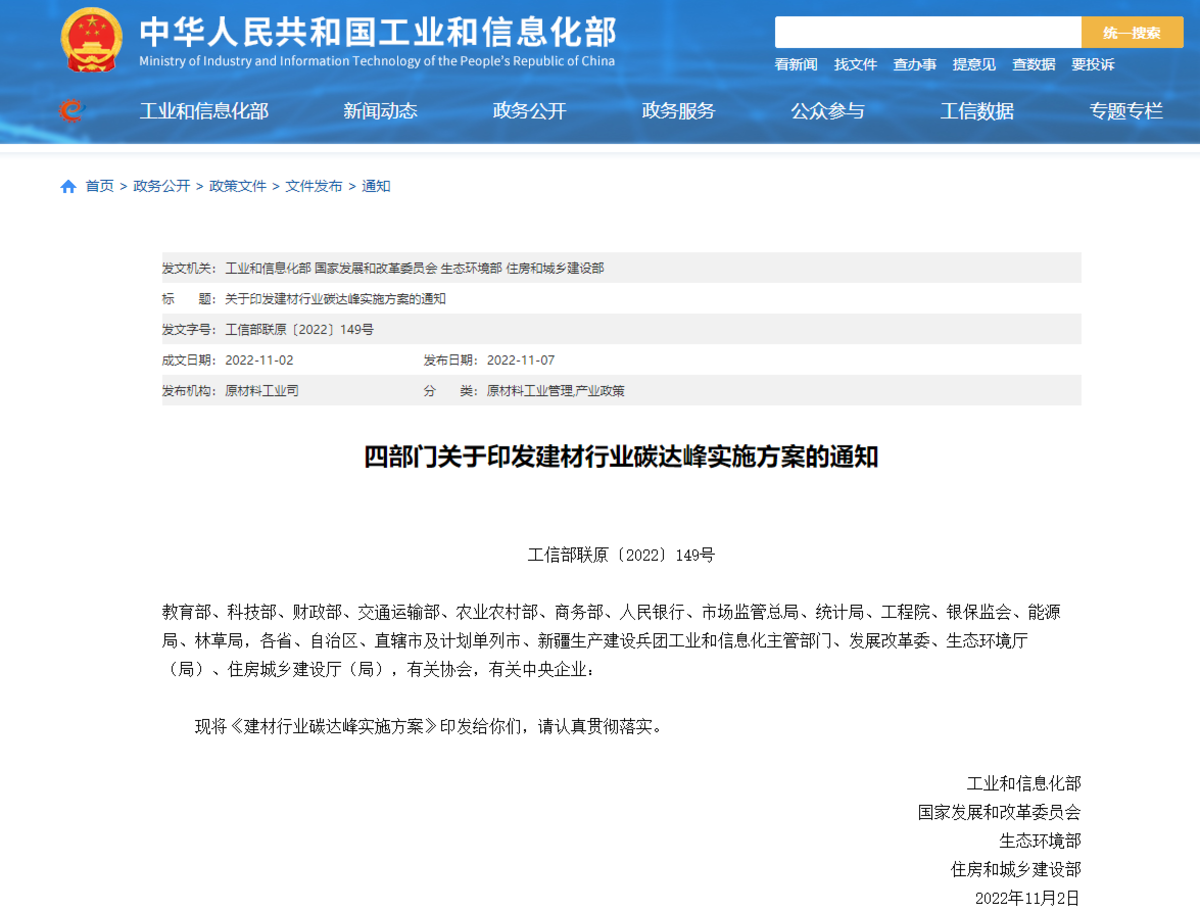1200x911 pixels.
Task: Click the date 2022年11月2日 at the bottom
Action: click(x=1028, y=898)
